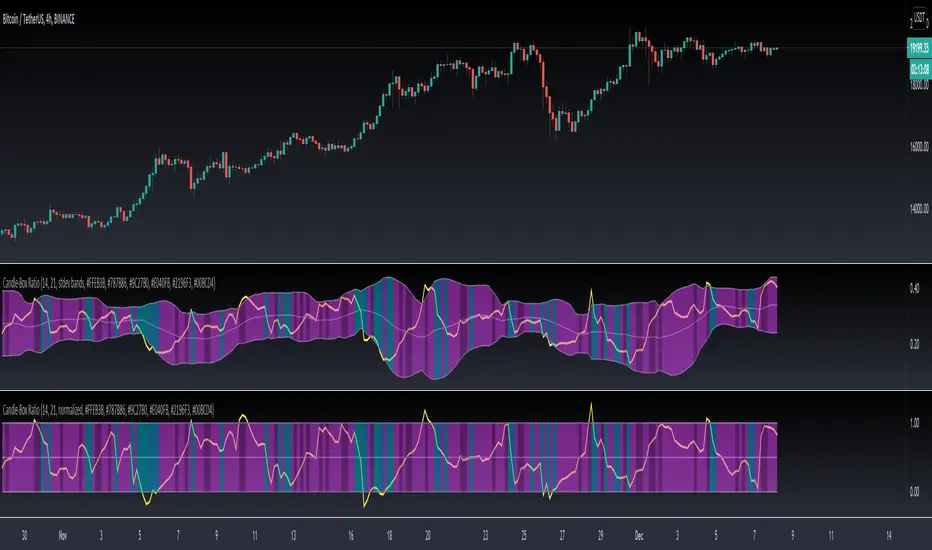Click date 20 on the time axis
The height and width of the screenshot is (550, 932).
pos(428,536)
